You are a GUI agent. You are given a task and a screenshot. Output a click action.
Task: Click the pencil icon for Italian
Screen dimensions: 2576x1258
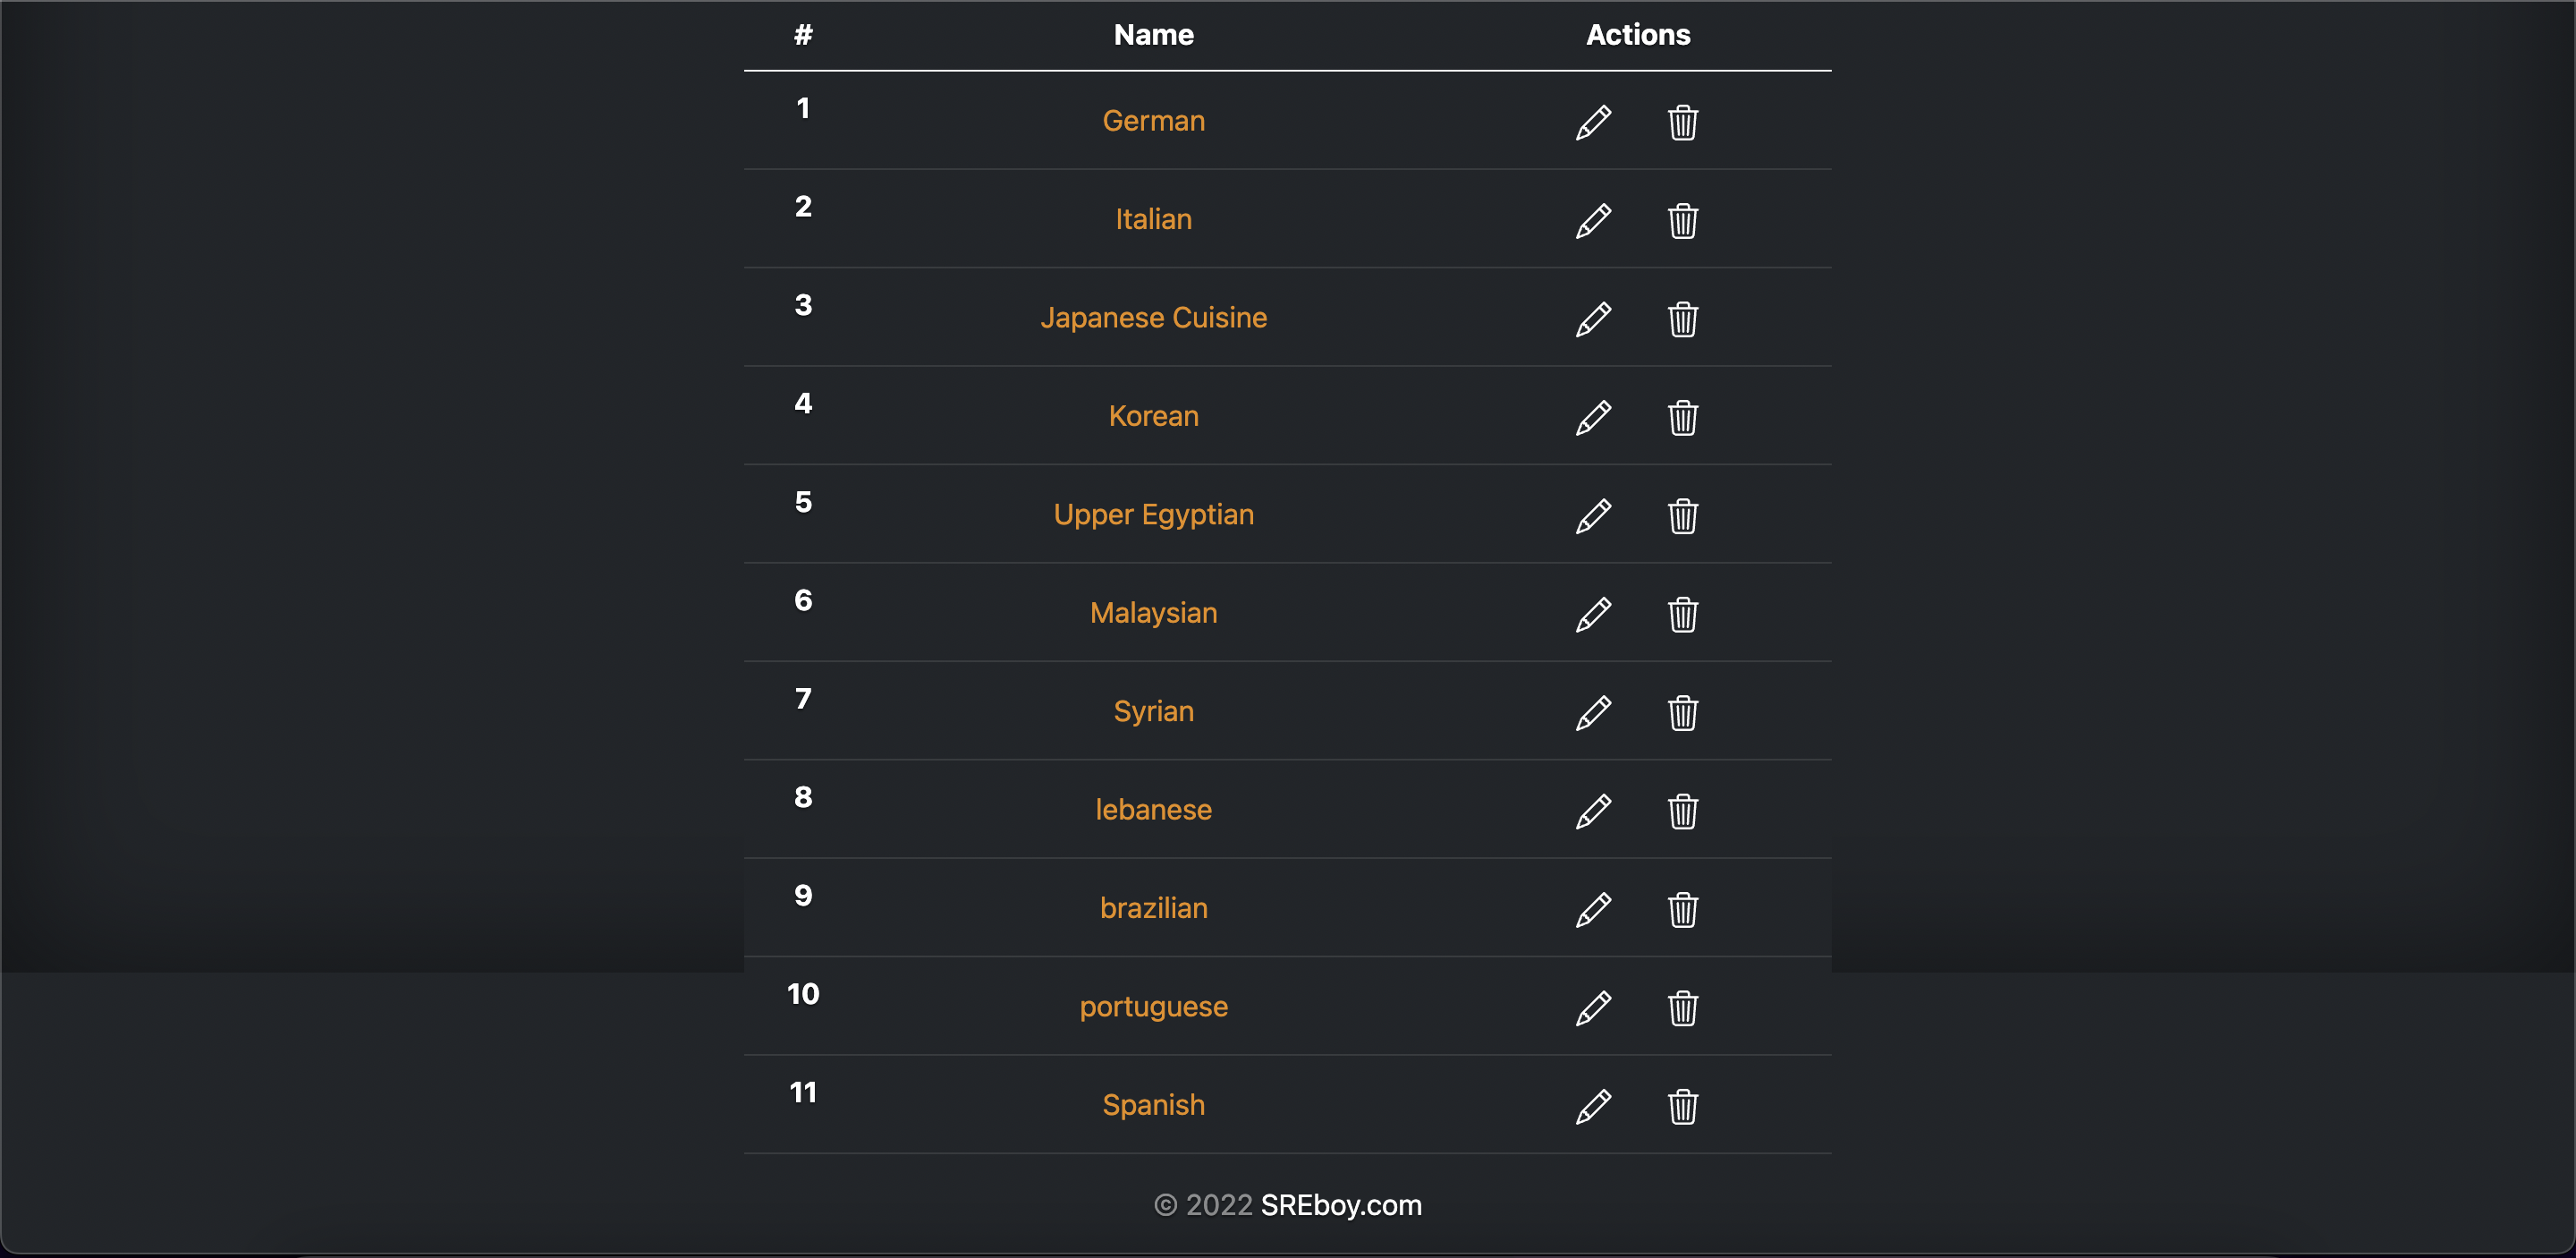[1593, 220]
